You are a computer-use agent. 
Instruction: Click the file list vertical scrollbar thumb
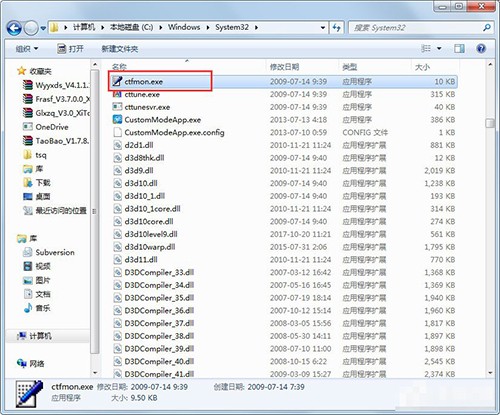(x=490, y=123)
